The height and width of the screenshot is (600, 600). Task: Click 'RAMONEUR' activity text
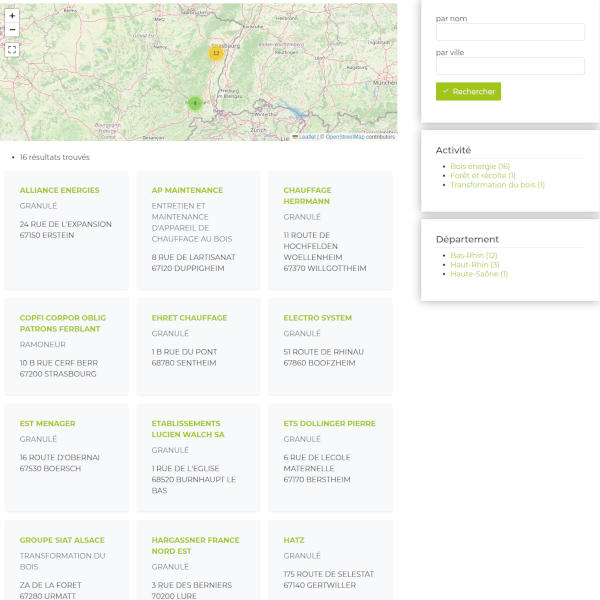click(x=42, y=344)
